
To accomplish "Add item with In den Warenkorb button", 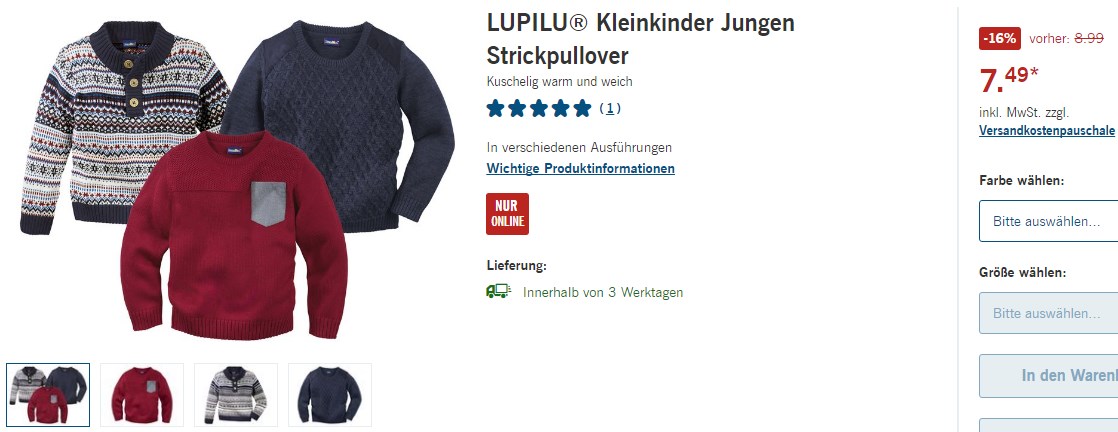I will coord(1048,376).
